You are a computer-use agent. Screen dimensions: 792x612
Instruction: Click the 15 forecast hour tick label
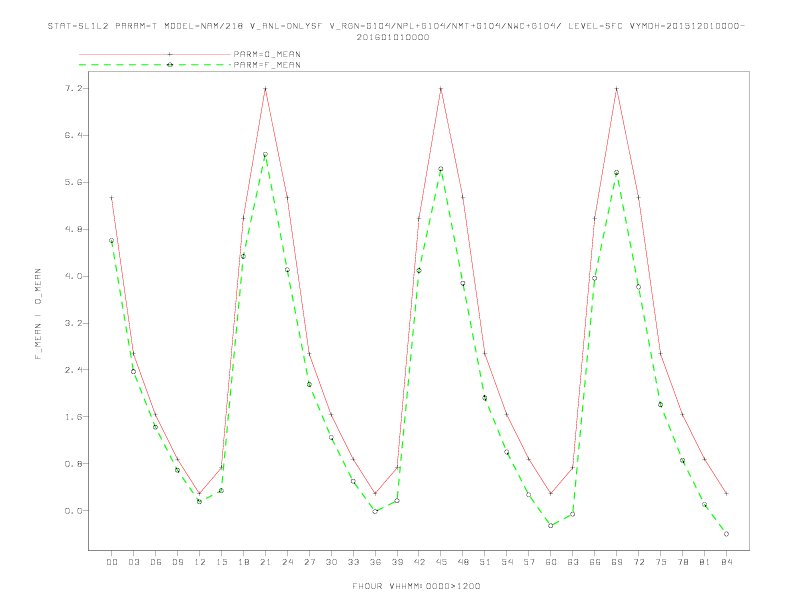click(221, 562)
